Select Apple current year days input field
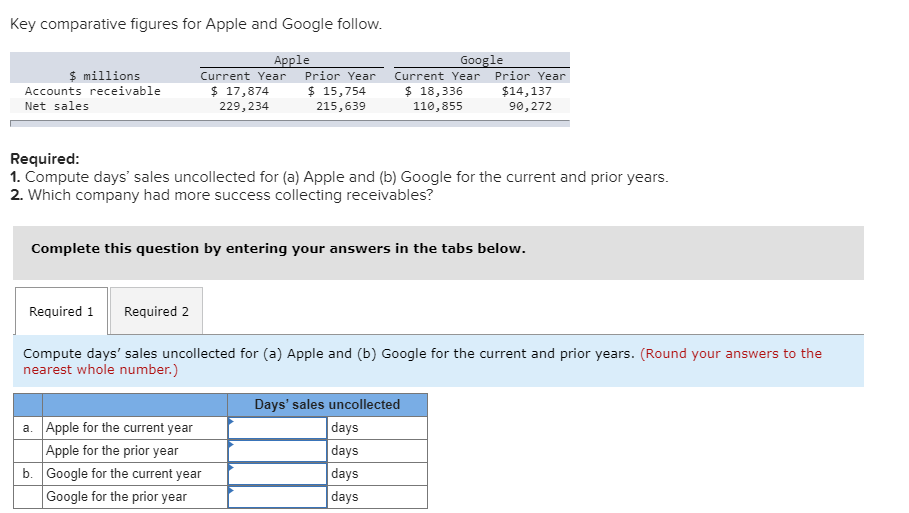 click(278, 428)
